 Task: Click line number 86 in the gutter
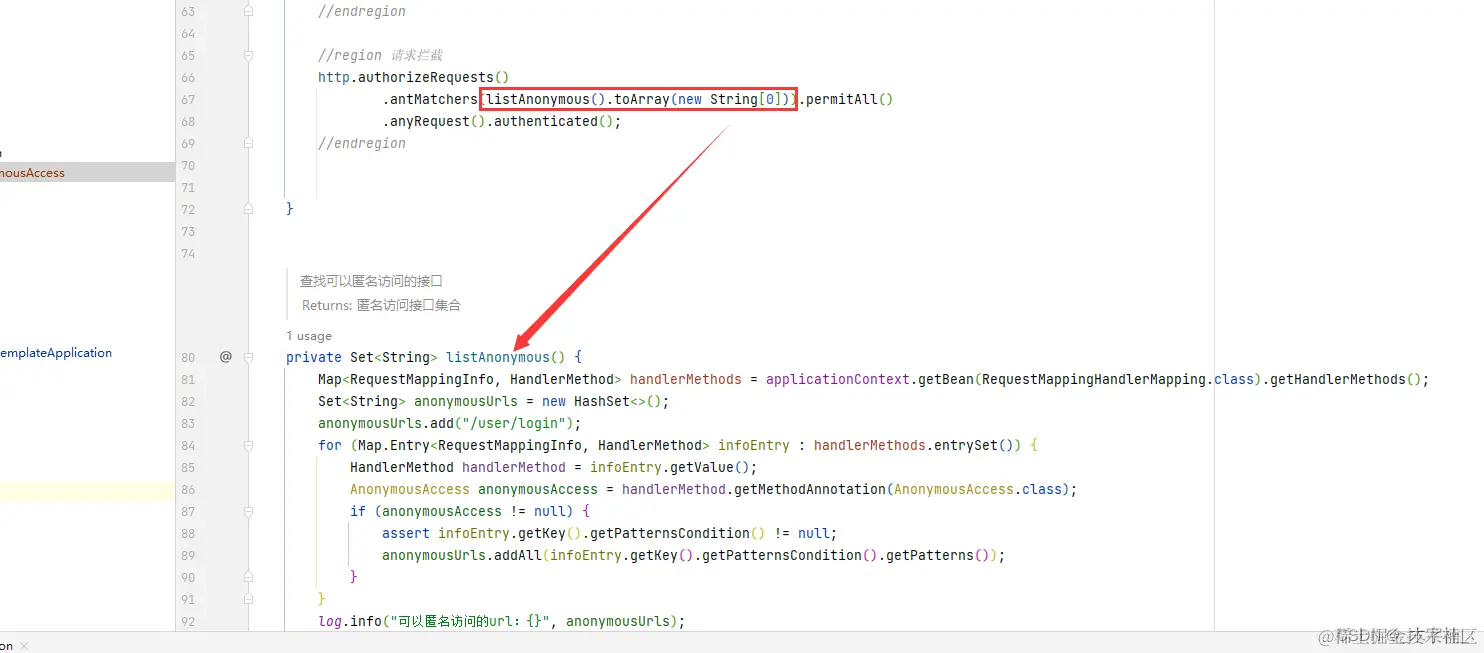pos(188,489)
